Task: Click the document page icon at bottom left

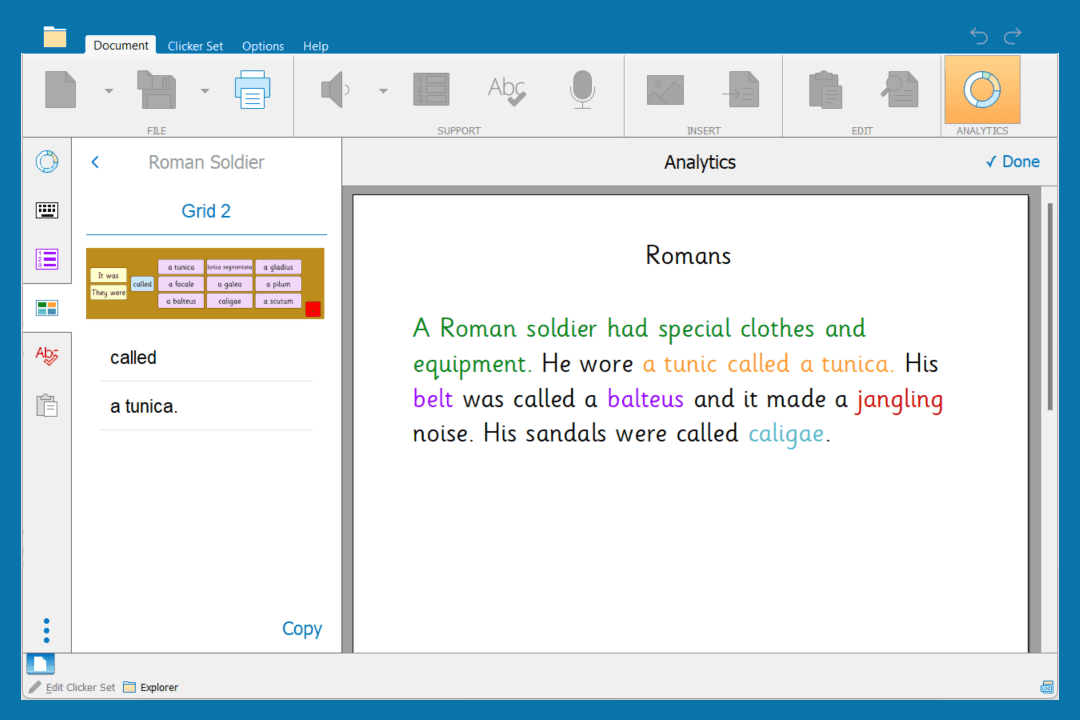Action: (x=40, y=664)
